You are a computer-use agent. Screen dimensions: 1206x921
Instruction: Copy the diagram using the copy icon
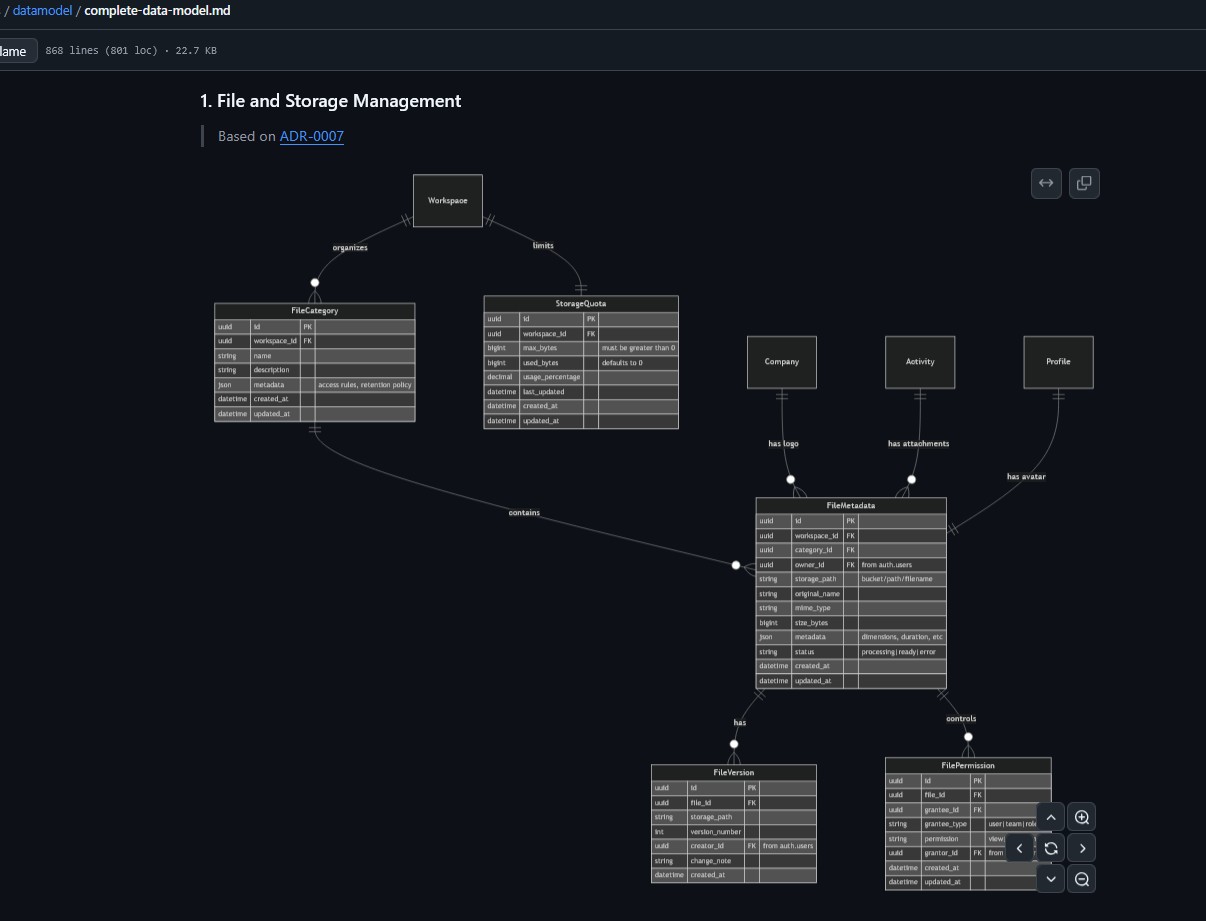1084,183
